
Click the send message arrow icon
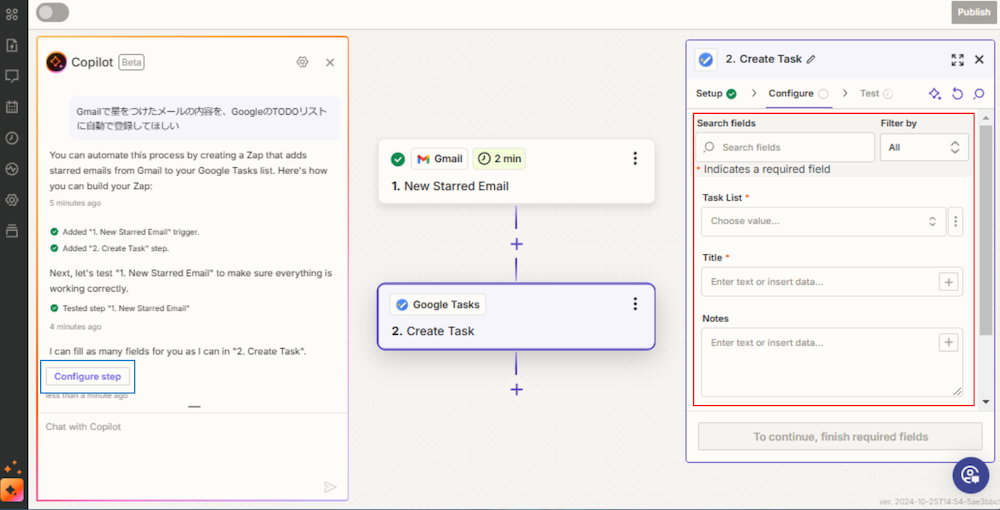point(330,487)
